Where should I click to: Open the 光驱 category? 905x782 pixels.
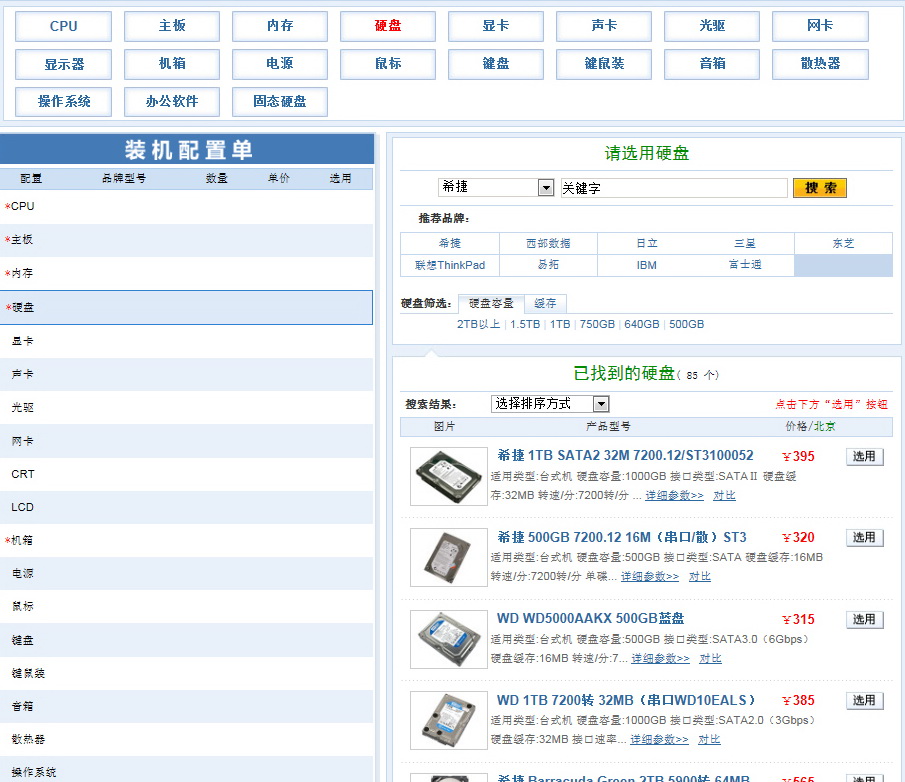coord(712,26)
